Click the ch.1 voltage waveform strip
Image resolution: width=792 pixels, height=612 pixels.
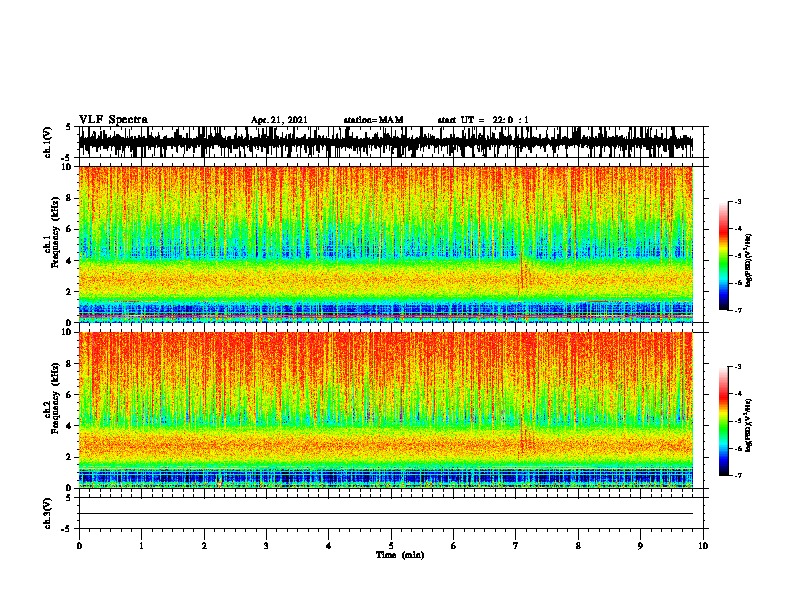[386, 142]
